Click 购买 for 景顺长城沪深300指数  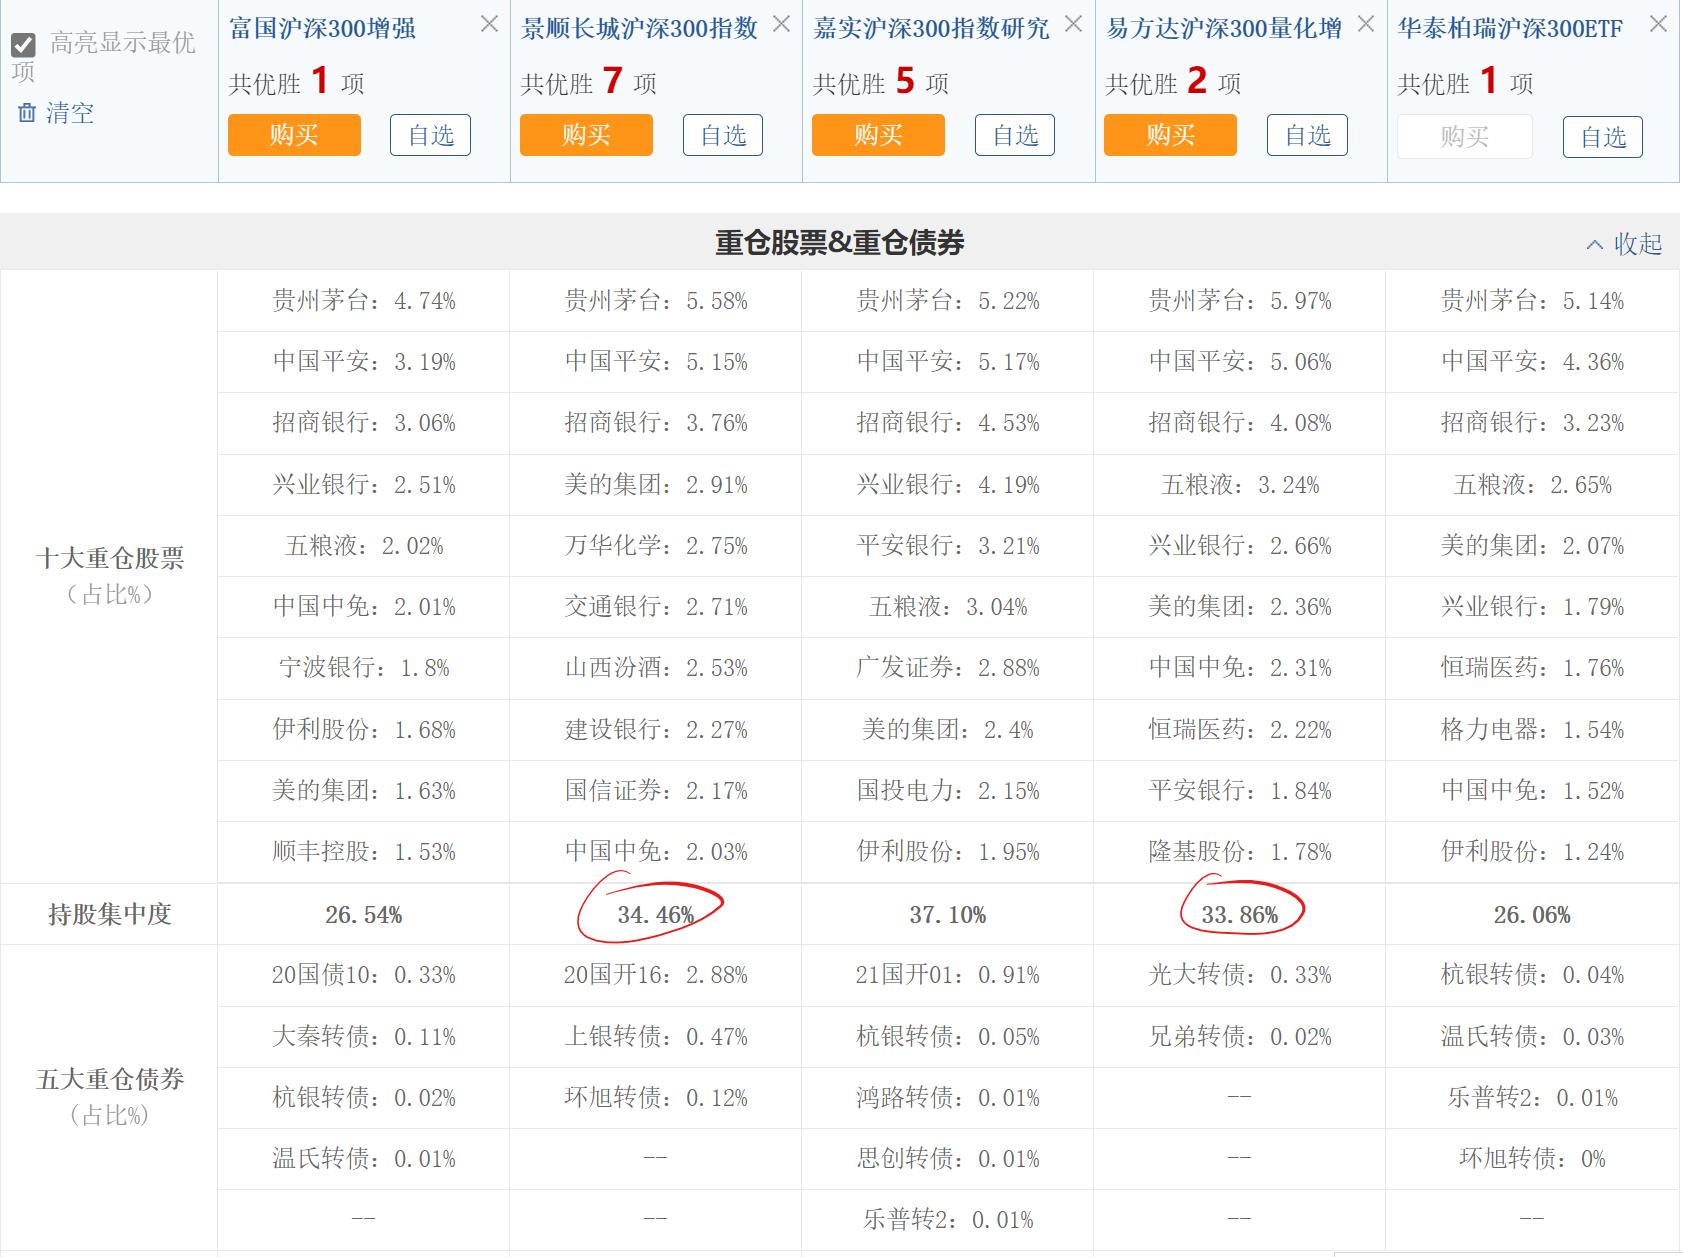pyautogui.click(x=586, y=135)
